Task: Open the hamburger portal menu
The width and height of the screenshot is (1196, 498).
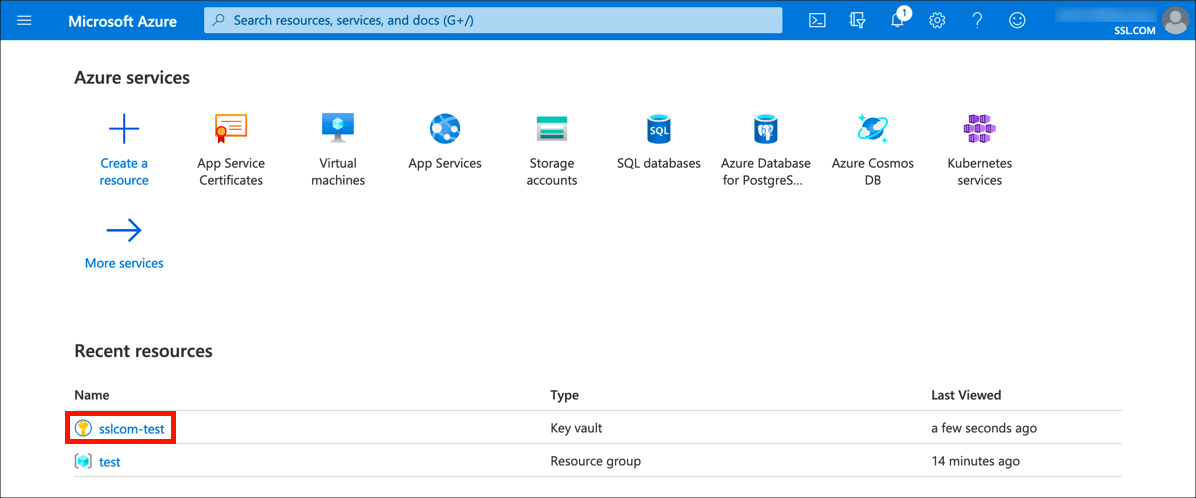Action: 25,20
